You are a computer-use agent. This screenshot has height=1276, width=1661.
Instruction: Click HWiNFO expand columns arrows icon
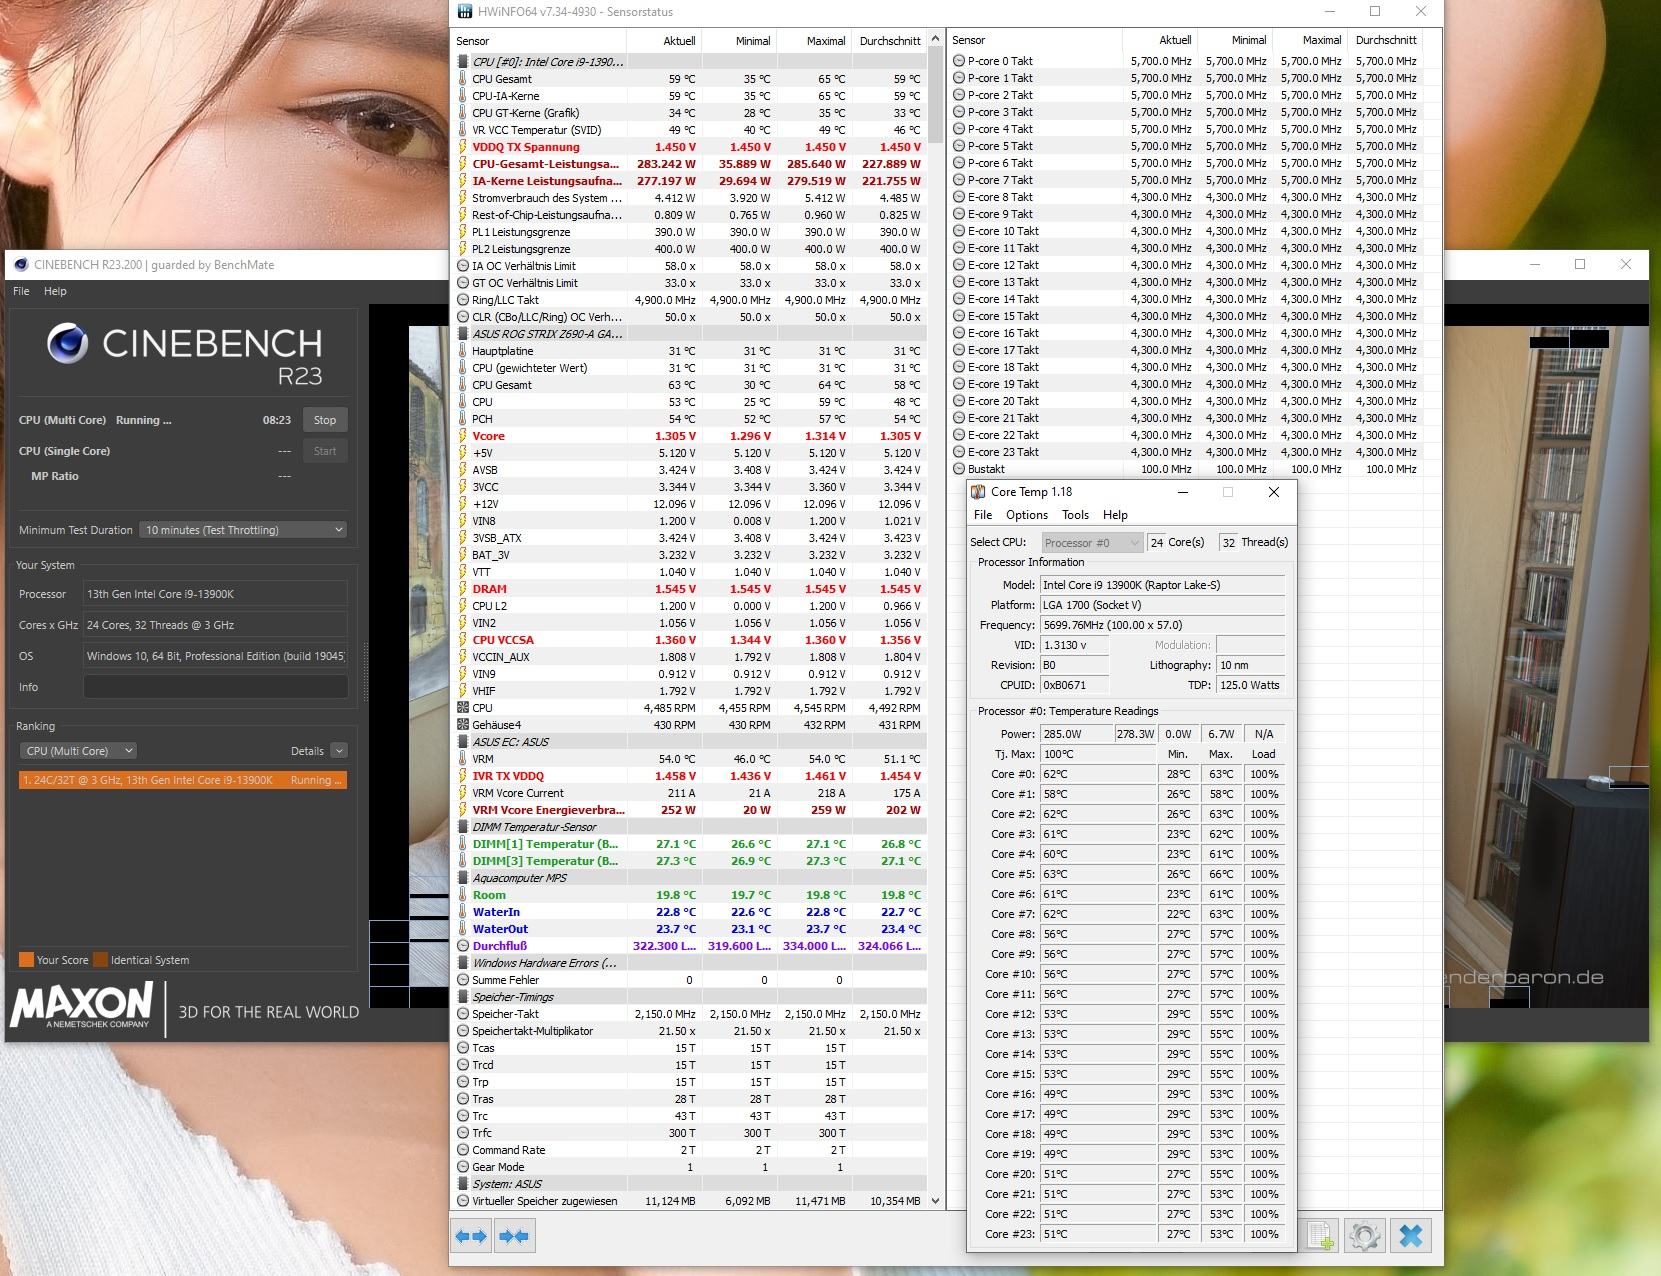[x=471, y=1236]
